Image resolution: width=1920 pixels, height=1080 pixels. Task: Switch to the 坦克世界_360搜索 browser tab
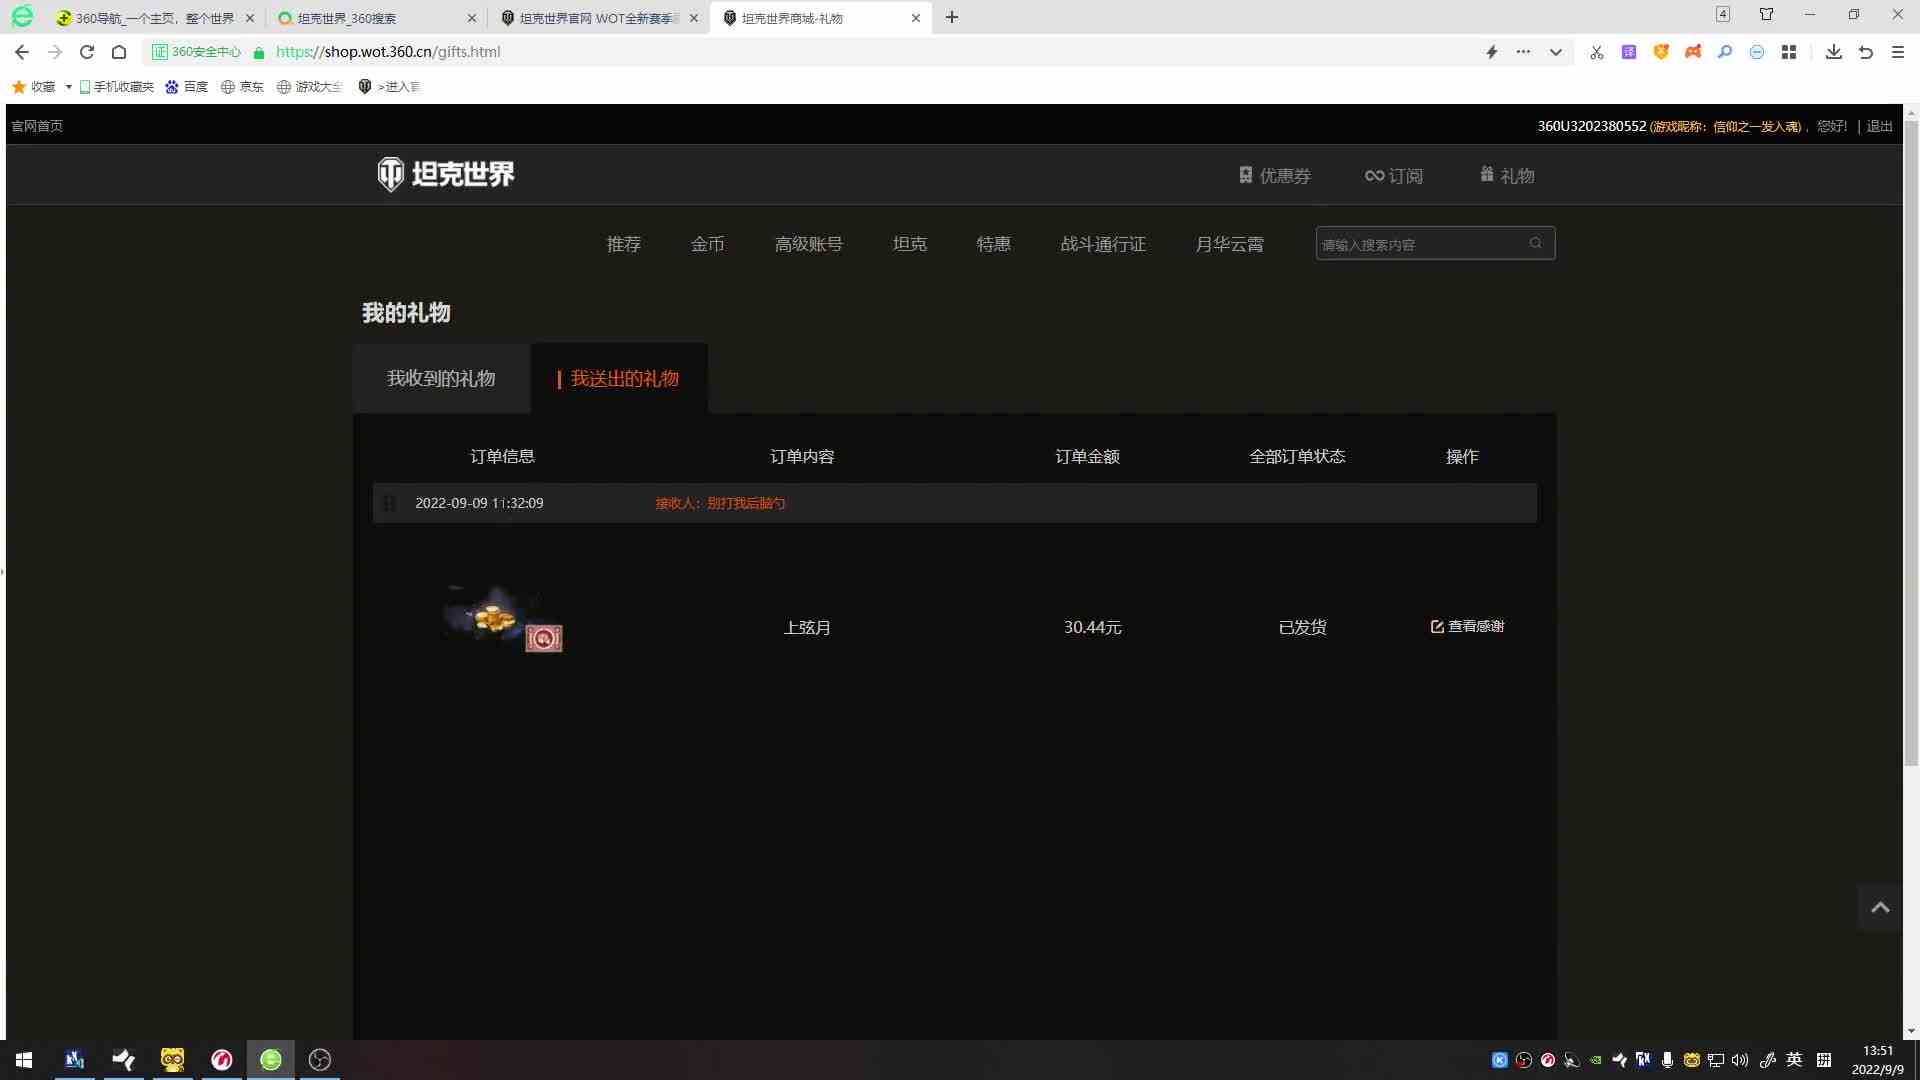pyautogui.click(x=377, y=18)
